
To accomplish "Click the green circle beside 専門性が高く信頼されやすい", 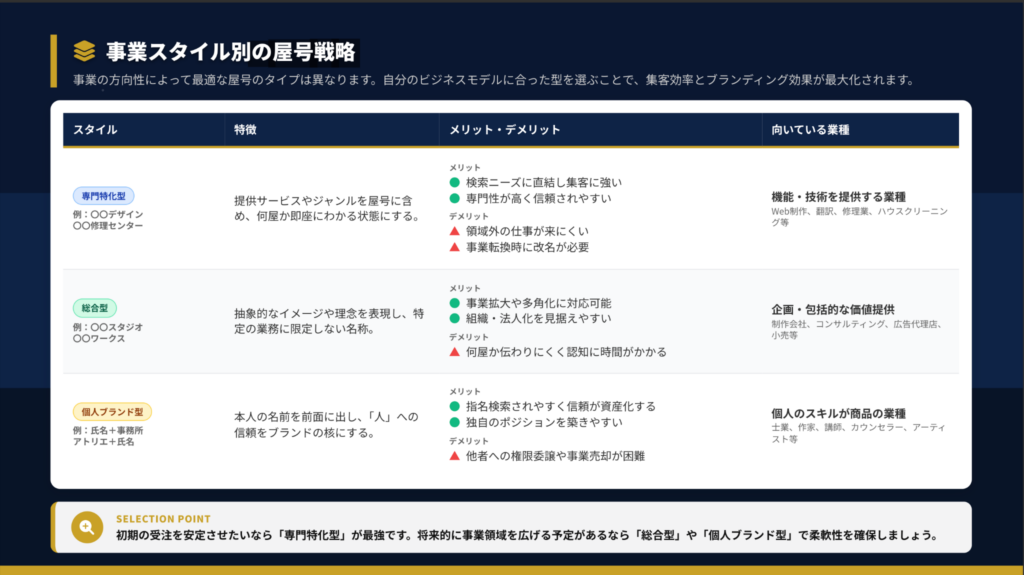I will 455,198.
